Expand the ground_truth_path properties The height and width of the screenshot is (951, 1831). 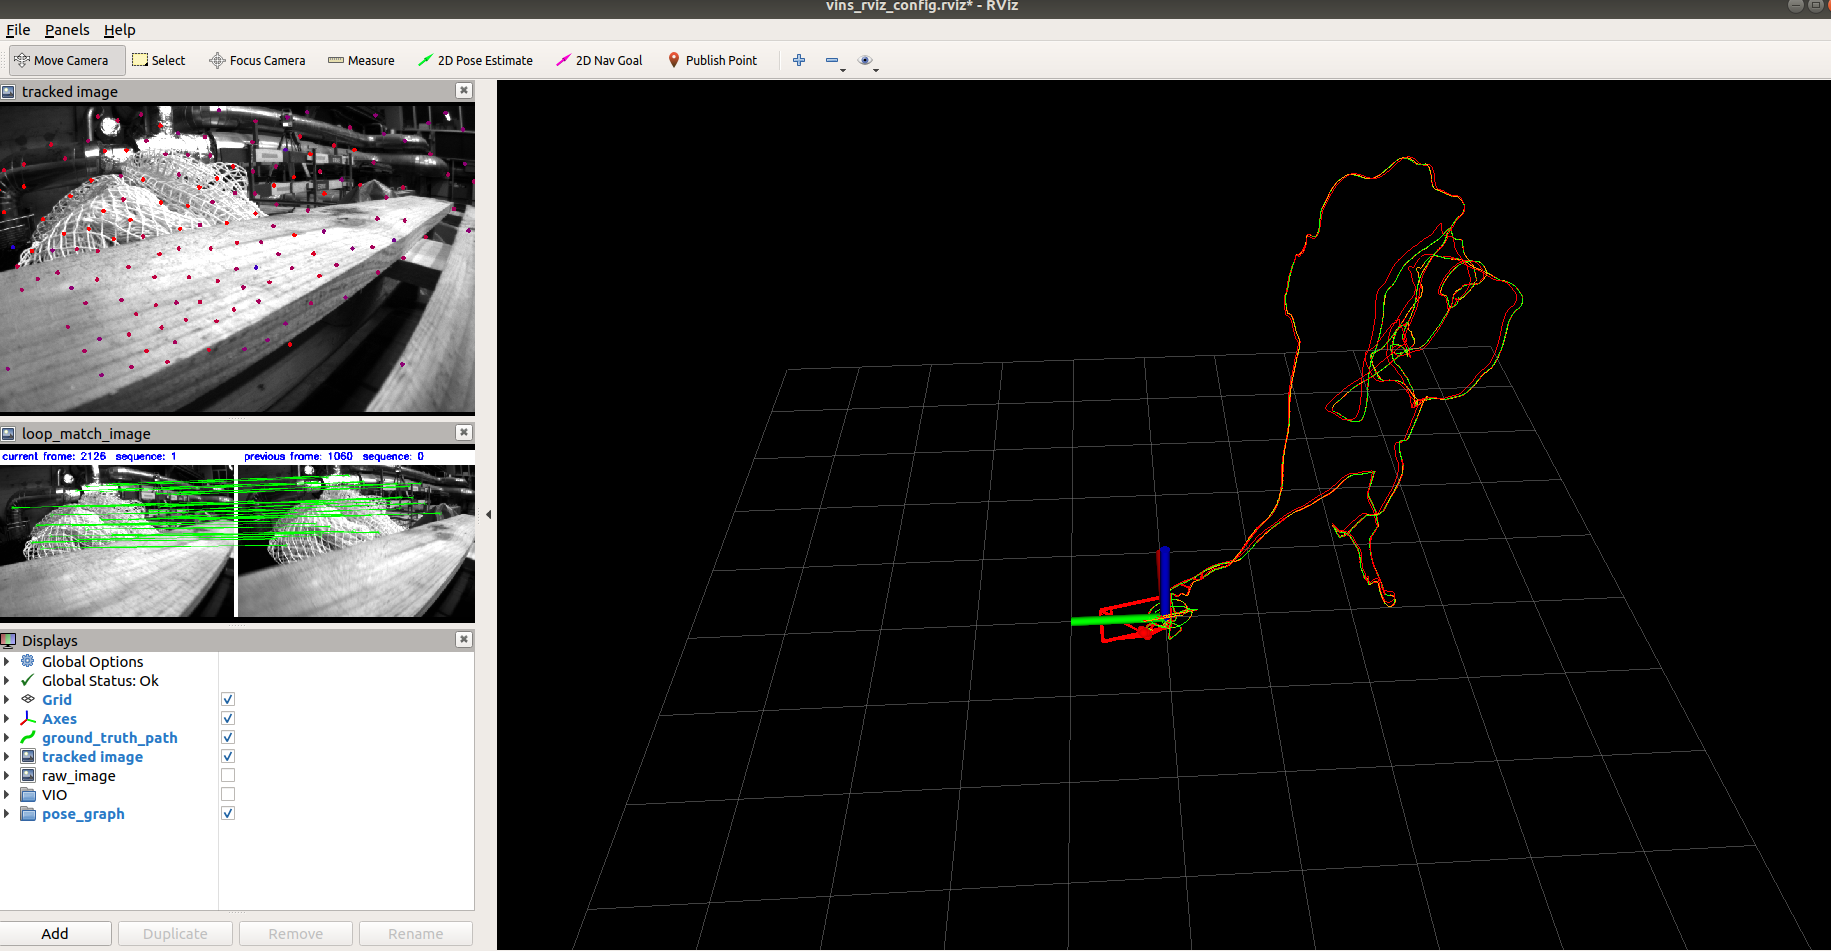tap(7, 737)
